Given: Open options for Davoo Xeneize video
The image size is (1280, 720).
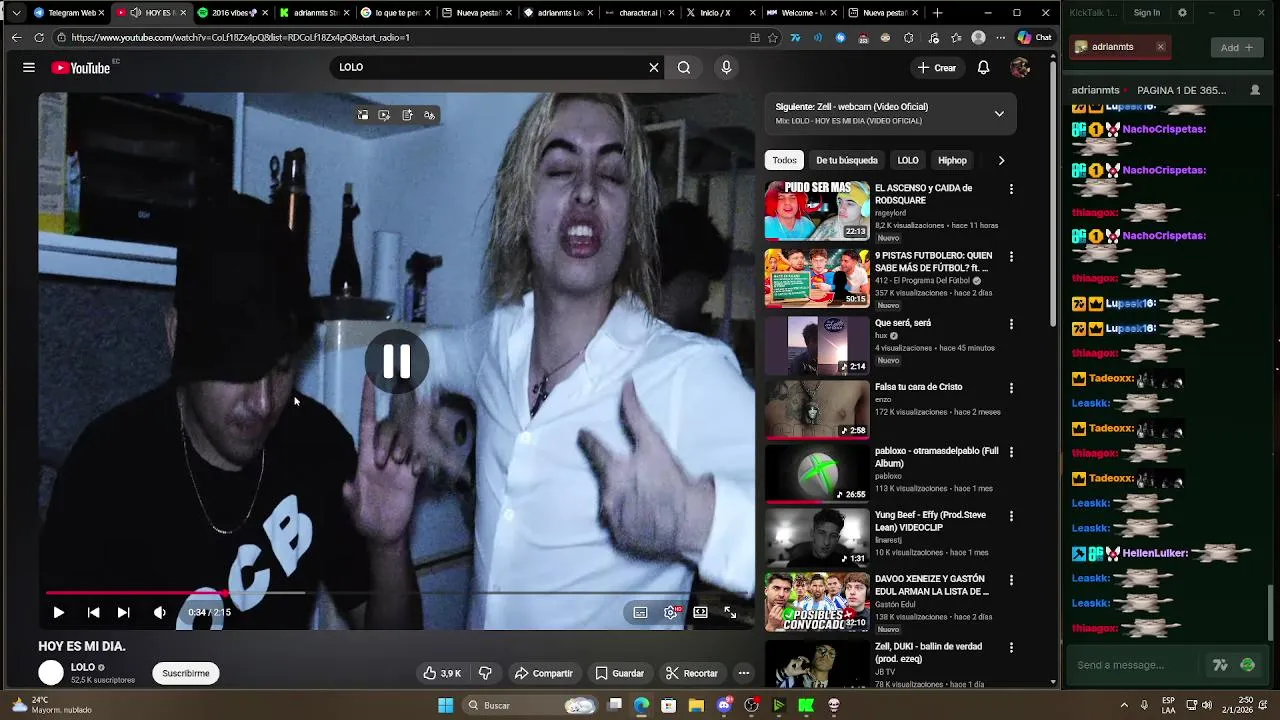Looking at the screenshot, I should 1011,580.
